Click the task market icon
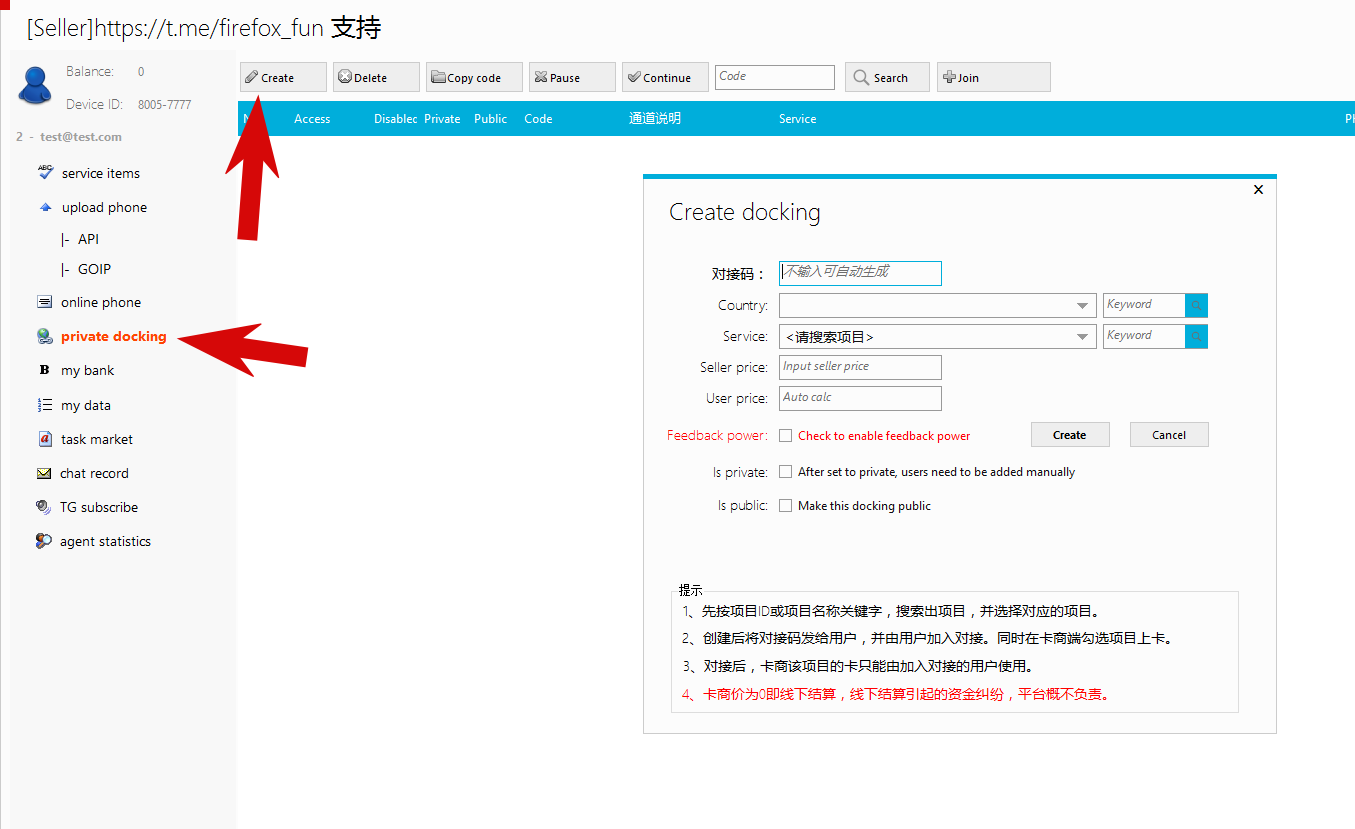 [45, 439]
